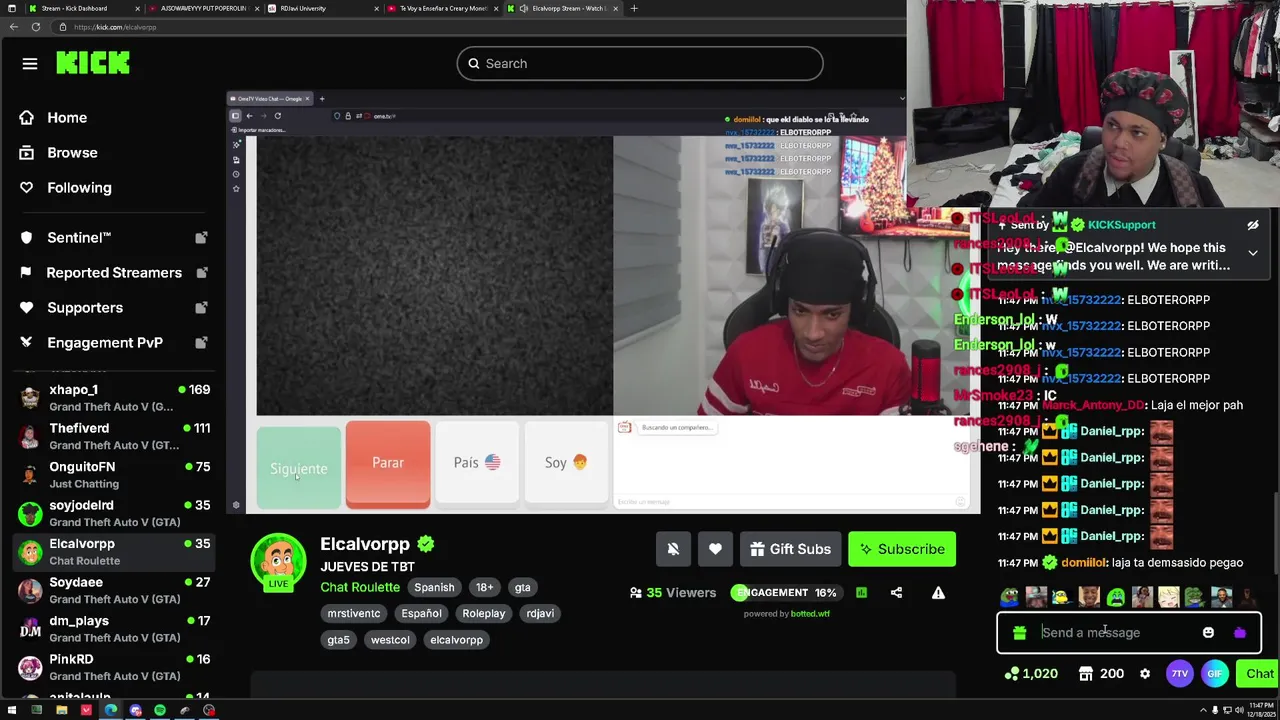Click the browser address bar URL
The image size is (1280, 720).
pyautogui.click(x=115, y=27)
